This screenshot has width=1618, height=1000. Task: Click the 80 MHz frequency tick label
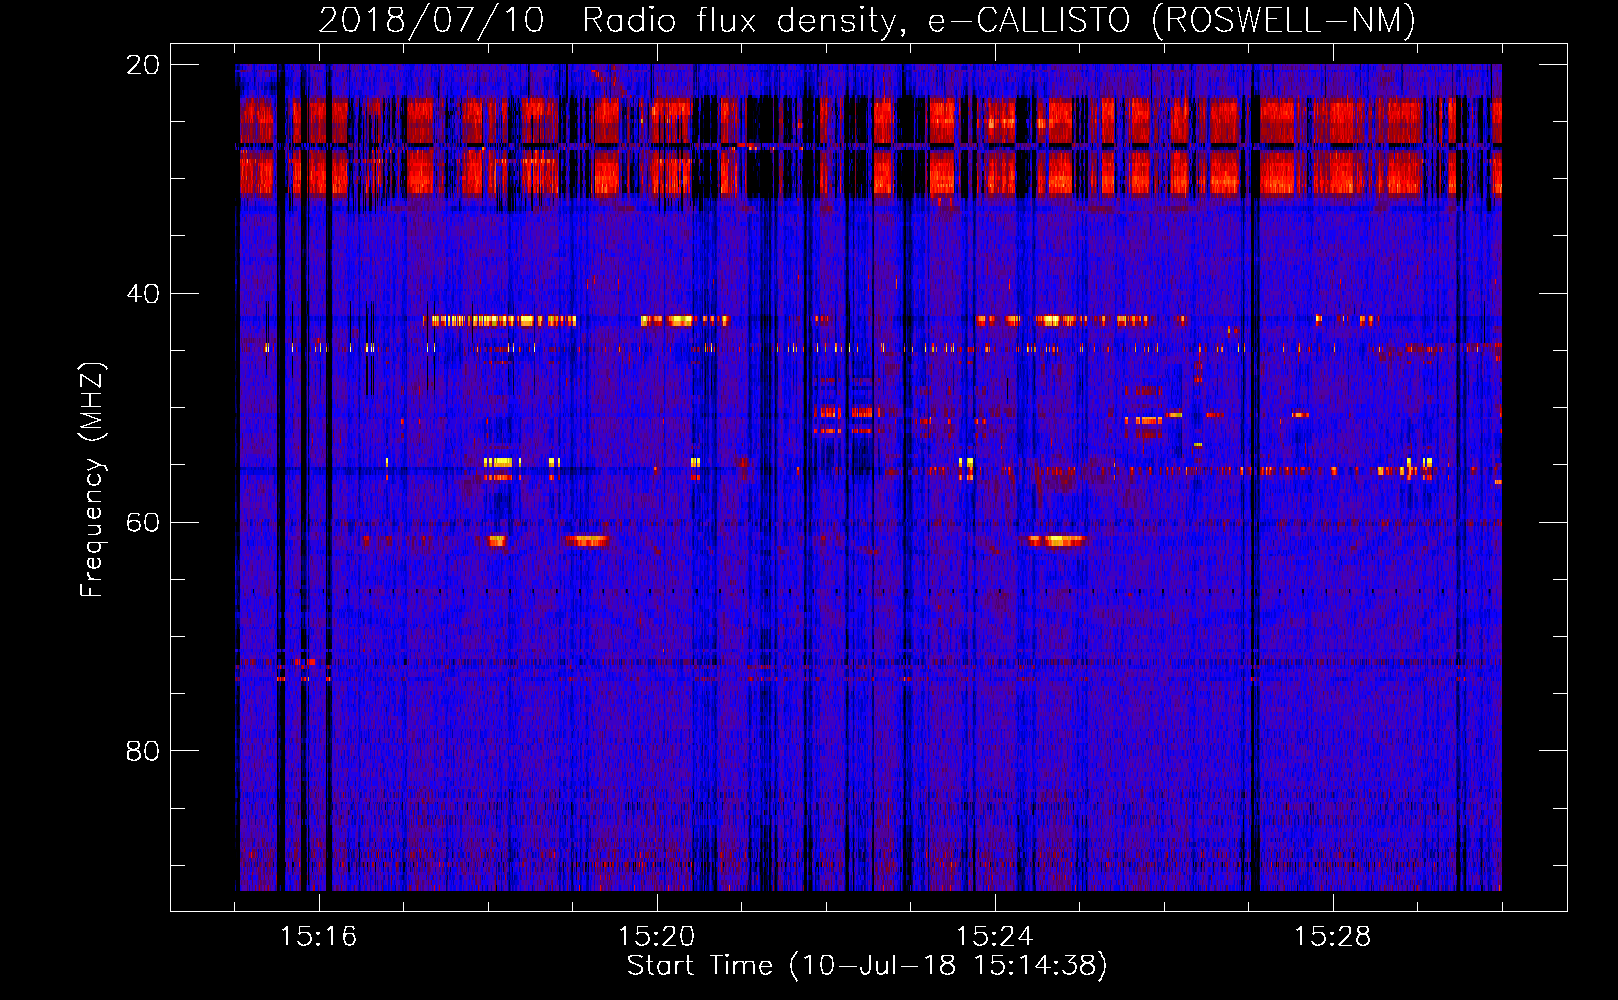142,751
